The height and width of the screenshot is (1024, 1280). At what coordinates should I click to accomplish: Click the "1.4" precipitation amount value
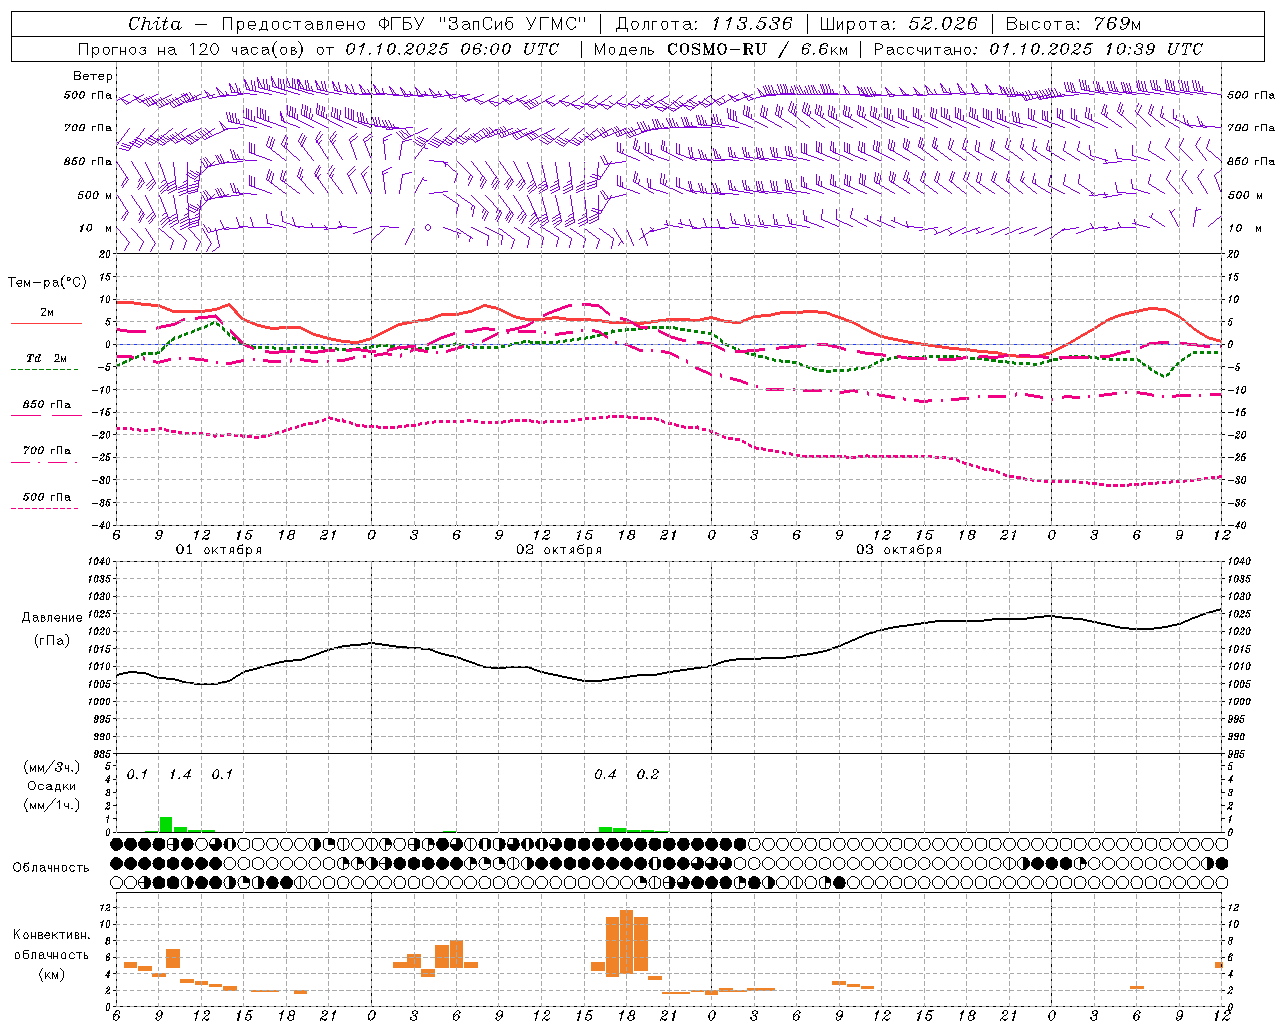[x=180, y=775]
